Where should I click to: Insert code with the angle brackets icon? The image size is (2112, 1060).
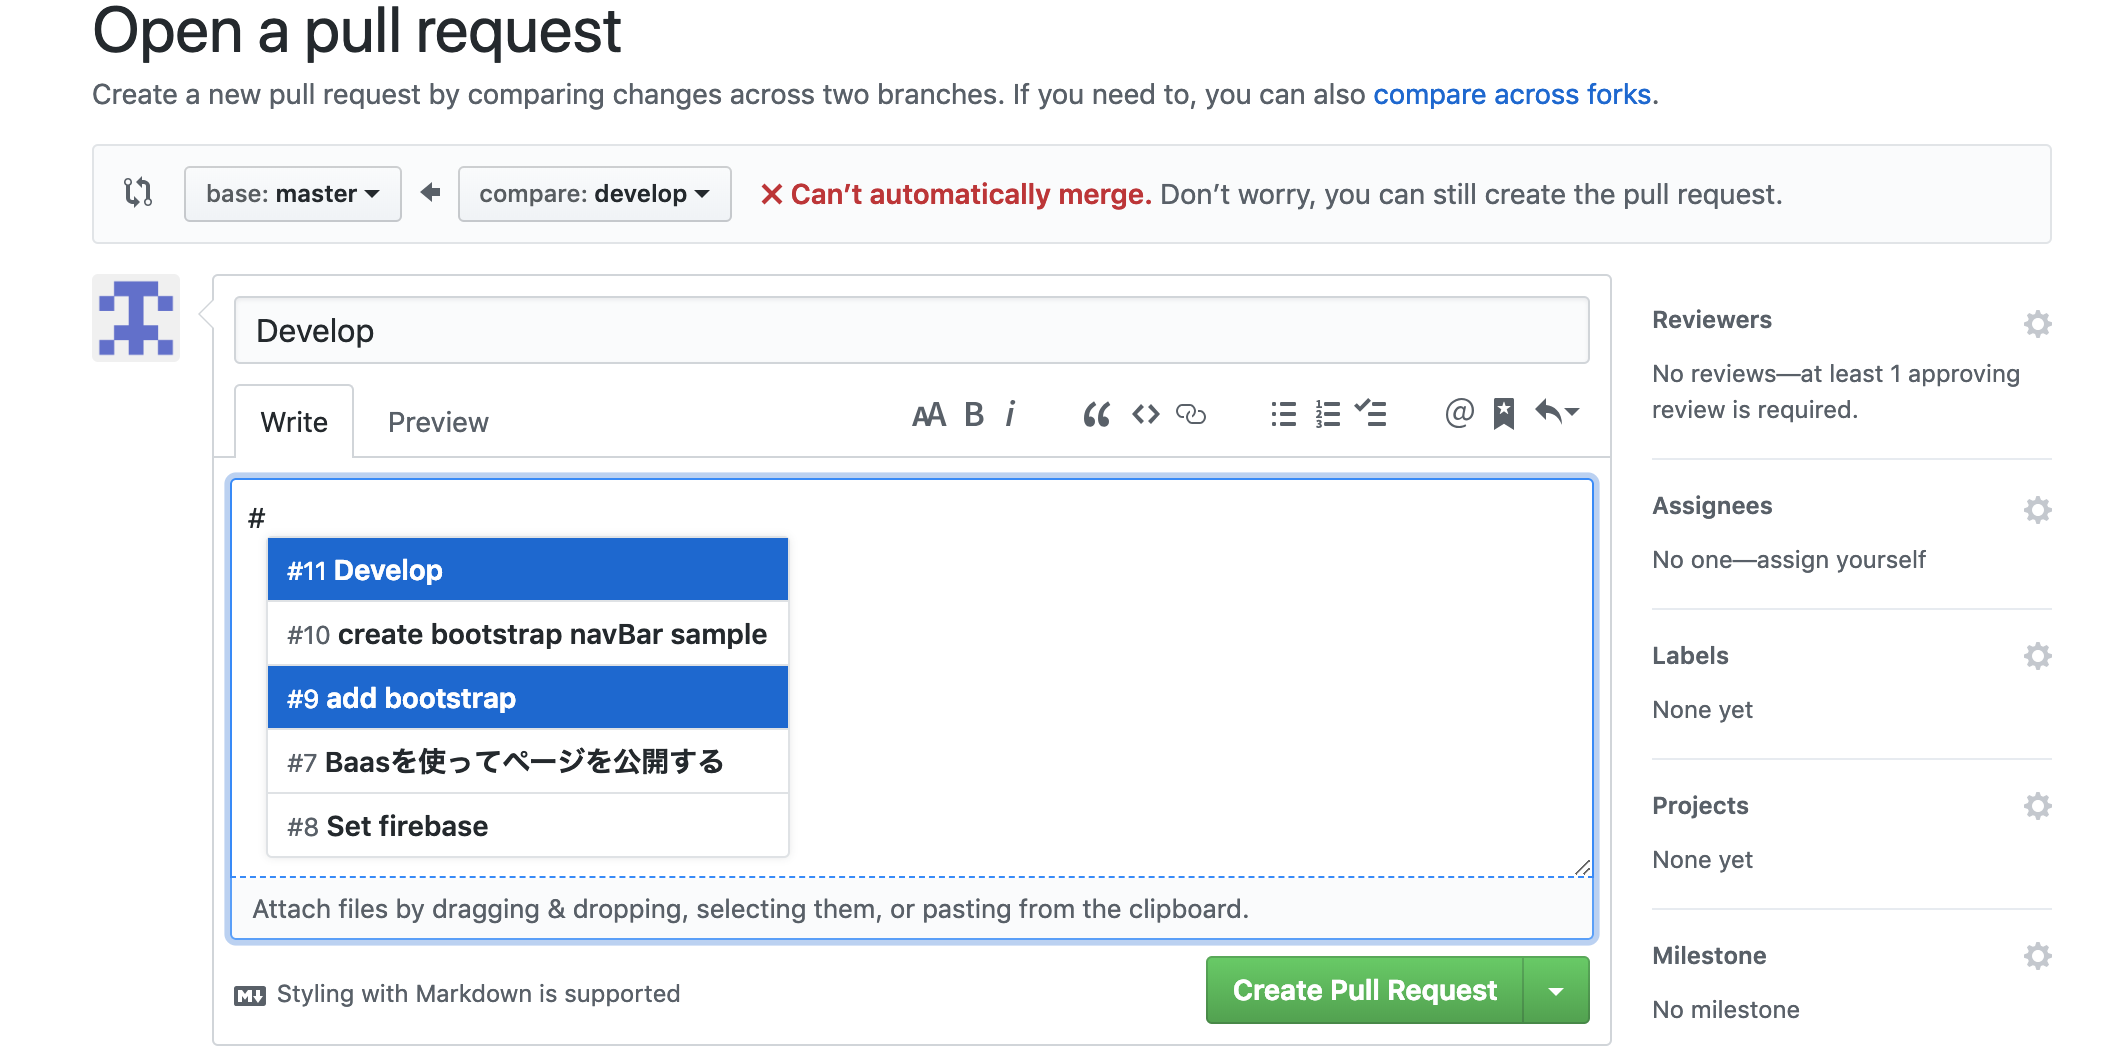1145,414
